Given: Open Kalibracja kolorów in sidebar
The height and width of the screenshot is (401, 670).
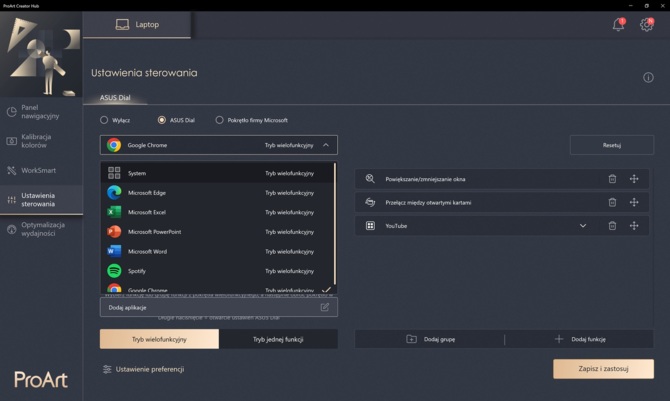Looking at the screenshot, I should (x=41, y=141).
